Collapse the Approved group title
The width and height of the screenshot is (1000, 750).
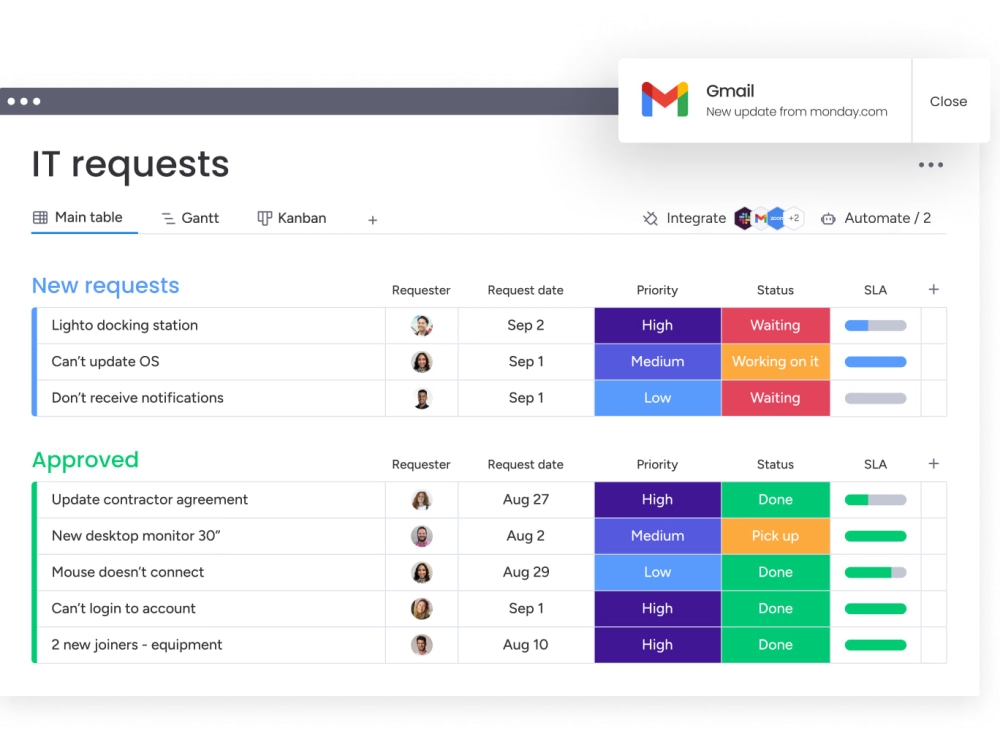click(85, 460)
